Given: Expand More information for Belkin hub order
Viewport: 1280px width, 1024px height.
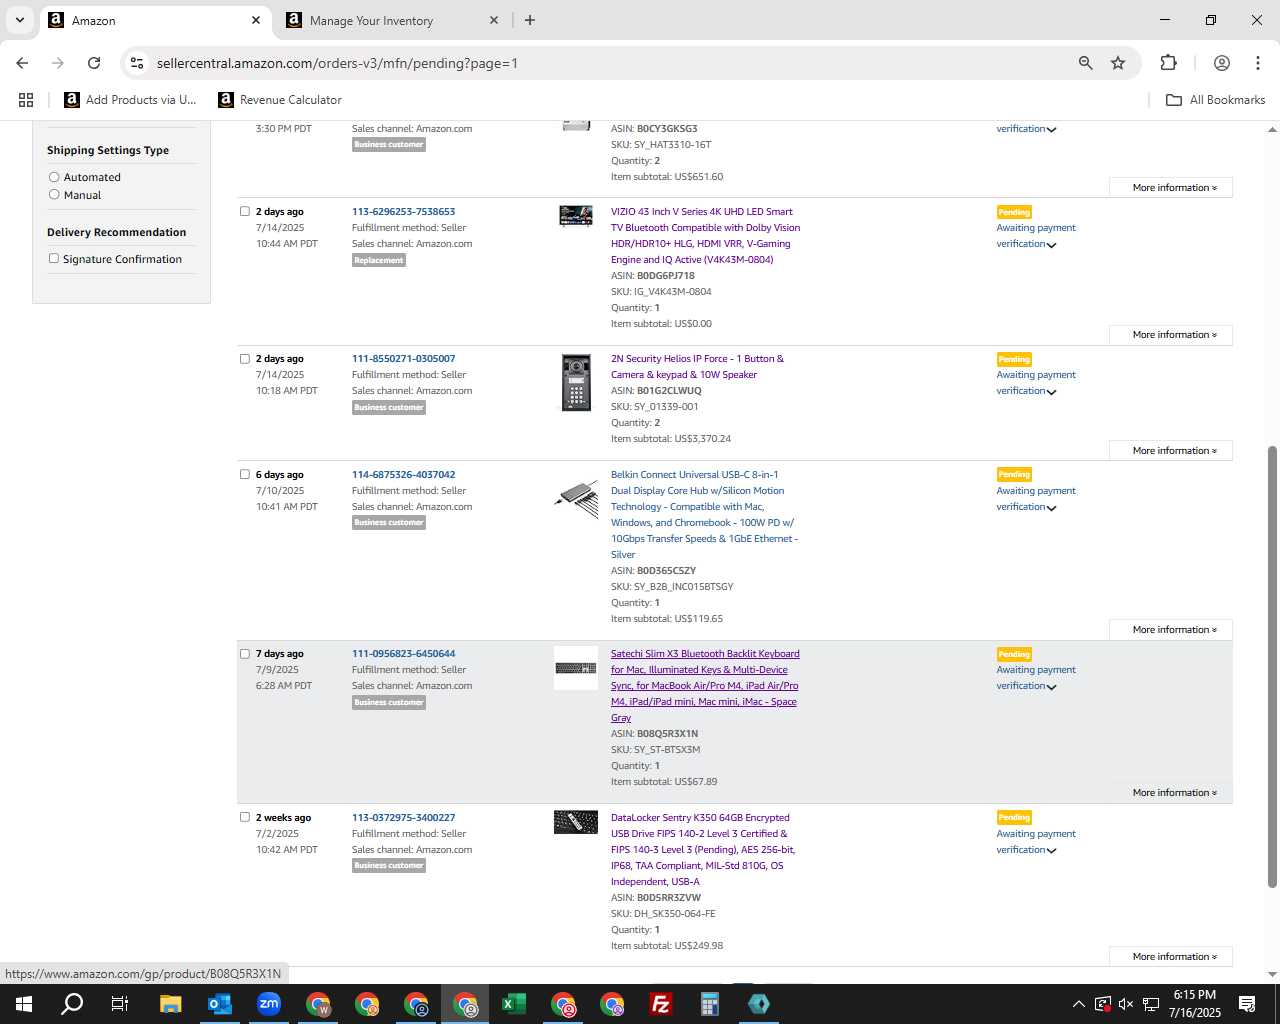Looking at the screenshot, I should coord(1171,630).
